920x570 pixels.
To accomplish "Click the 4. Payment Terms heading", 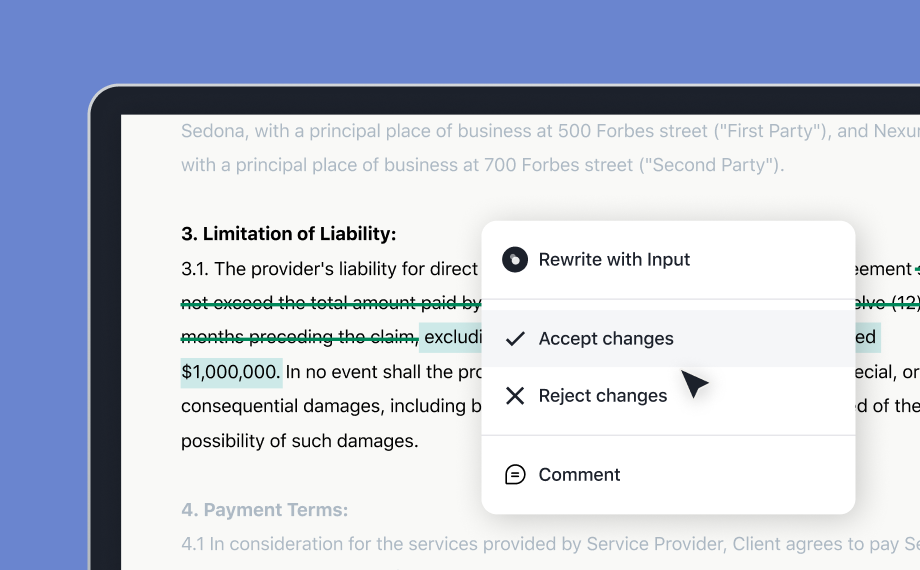I will (x=264, y=510).
